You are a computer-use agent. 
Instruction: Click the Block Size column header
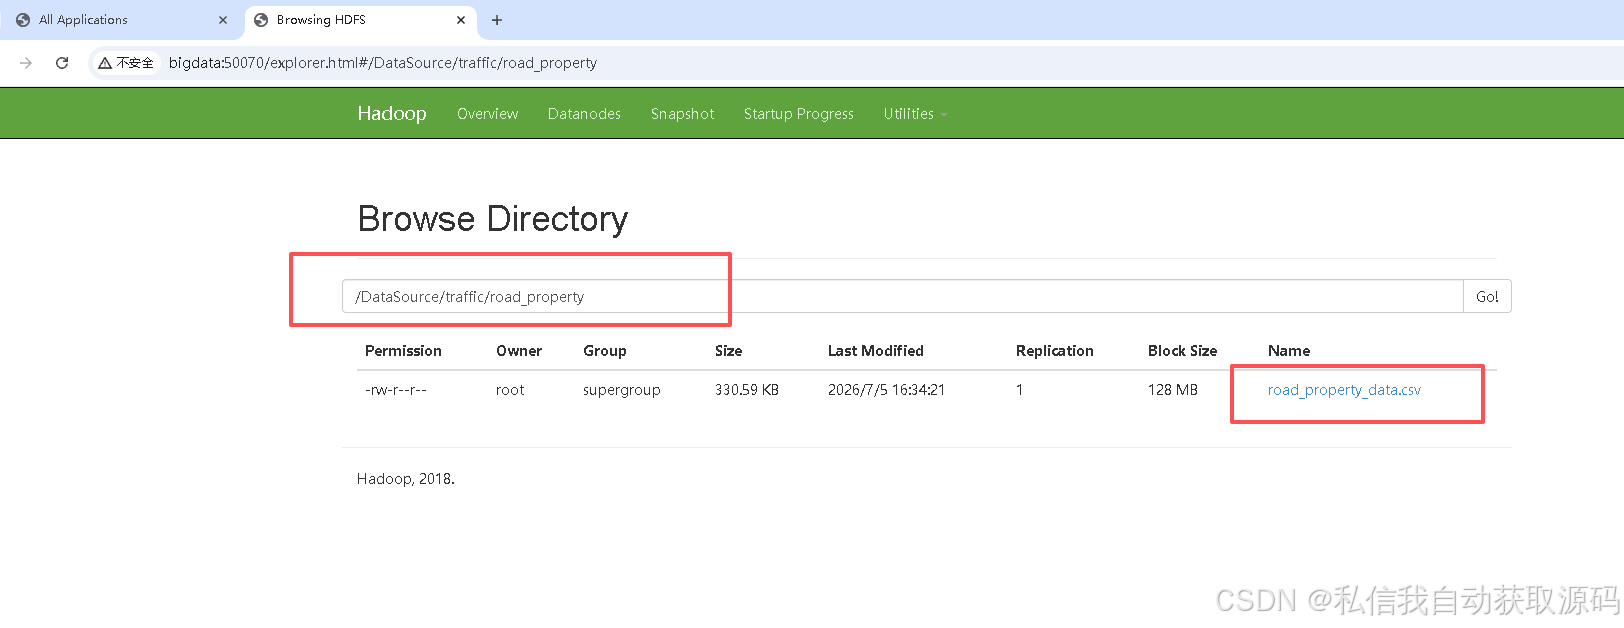click(1183, 351)
